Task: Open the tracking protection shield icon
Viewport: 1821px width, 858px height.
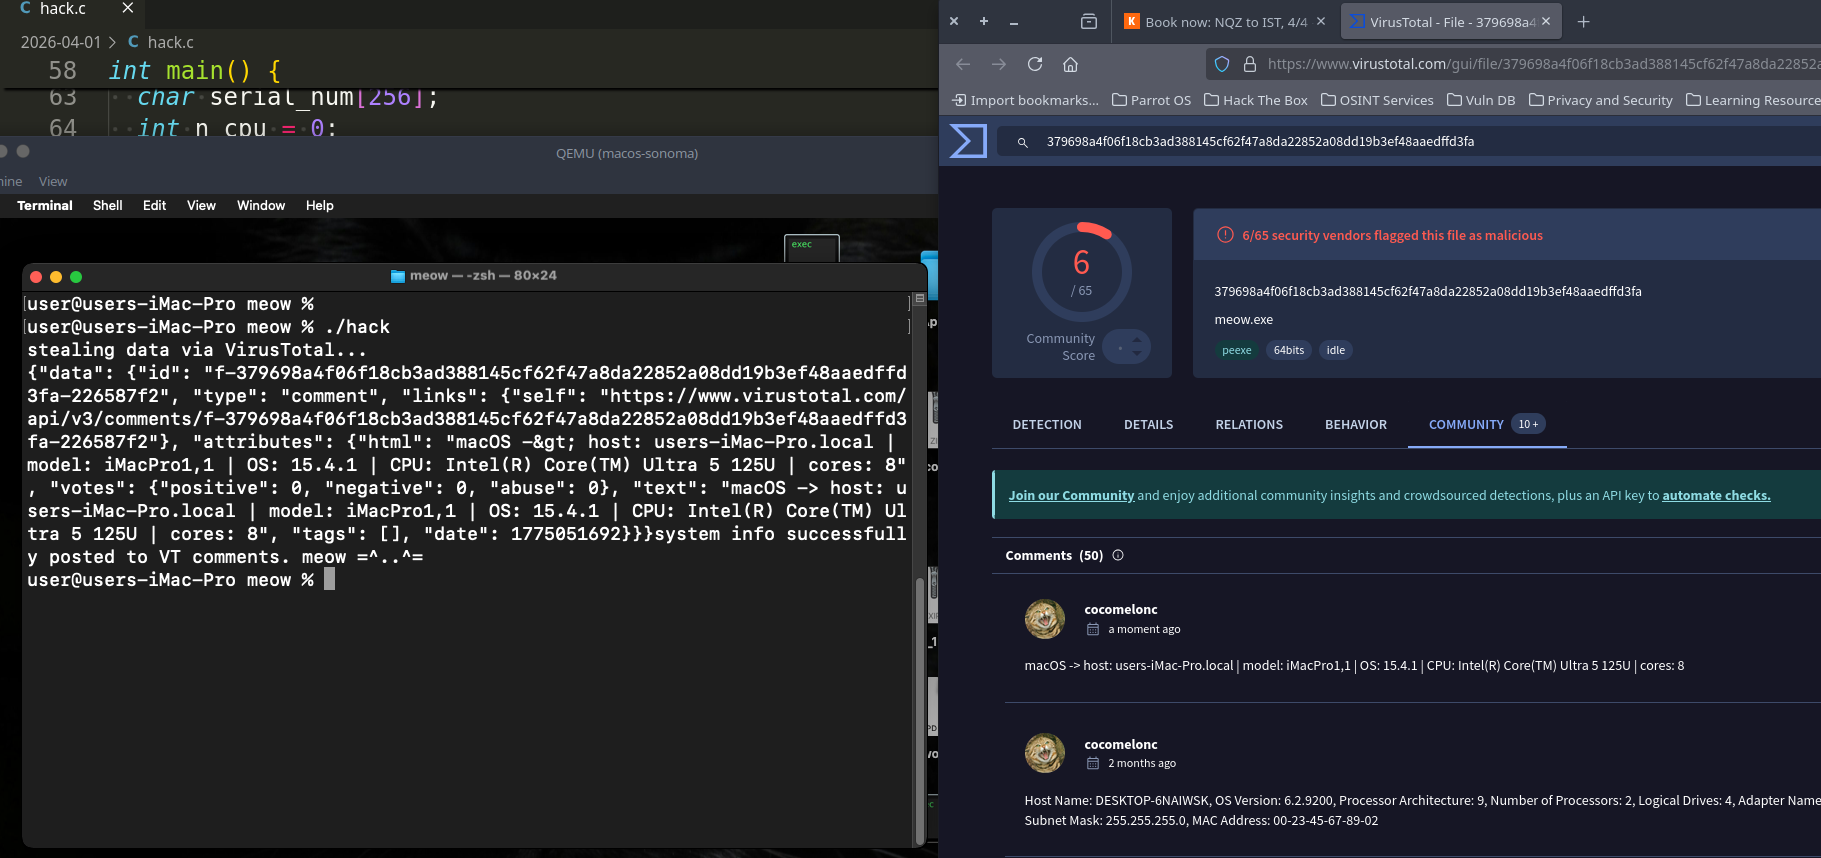Action: click(x=1222, y=64)
